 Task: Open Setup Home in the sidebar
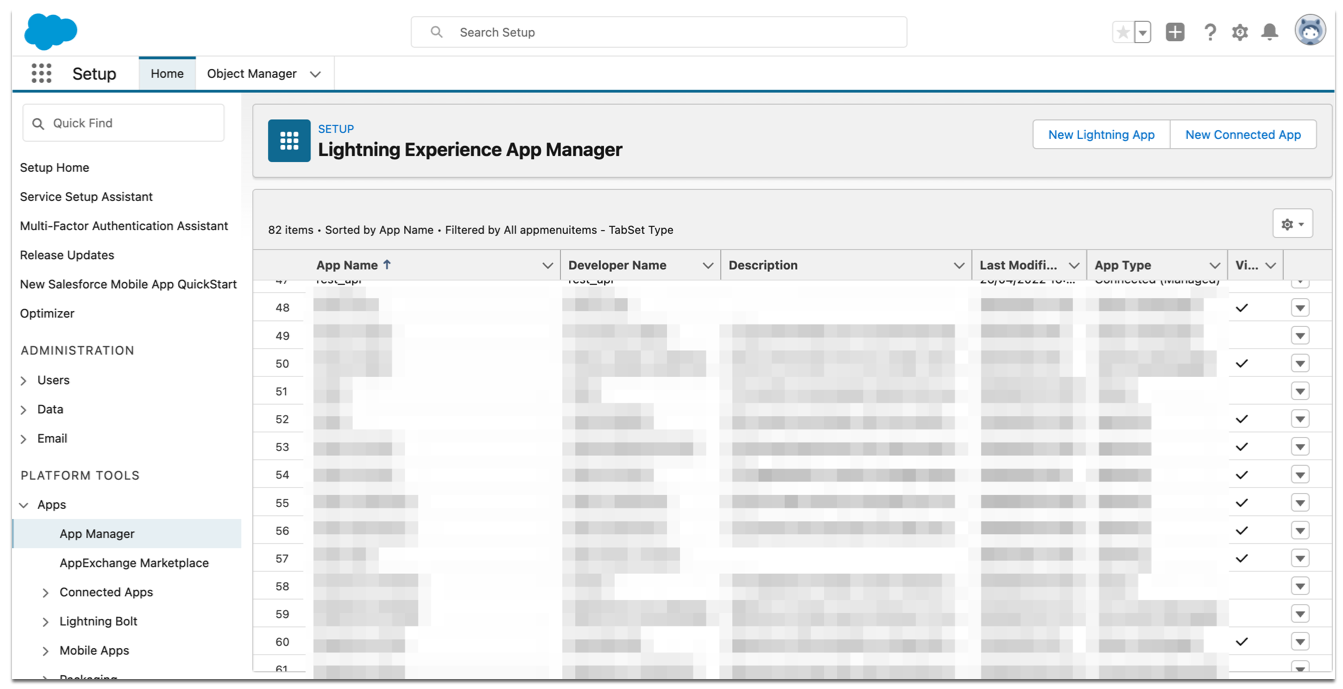[55, 168]
